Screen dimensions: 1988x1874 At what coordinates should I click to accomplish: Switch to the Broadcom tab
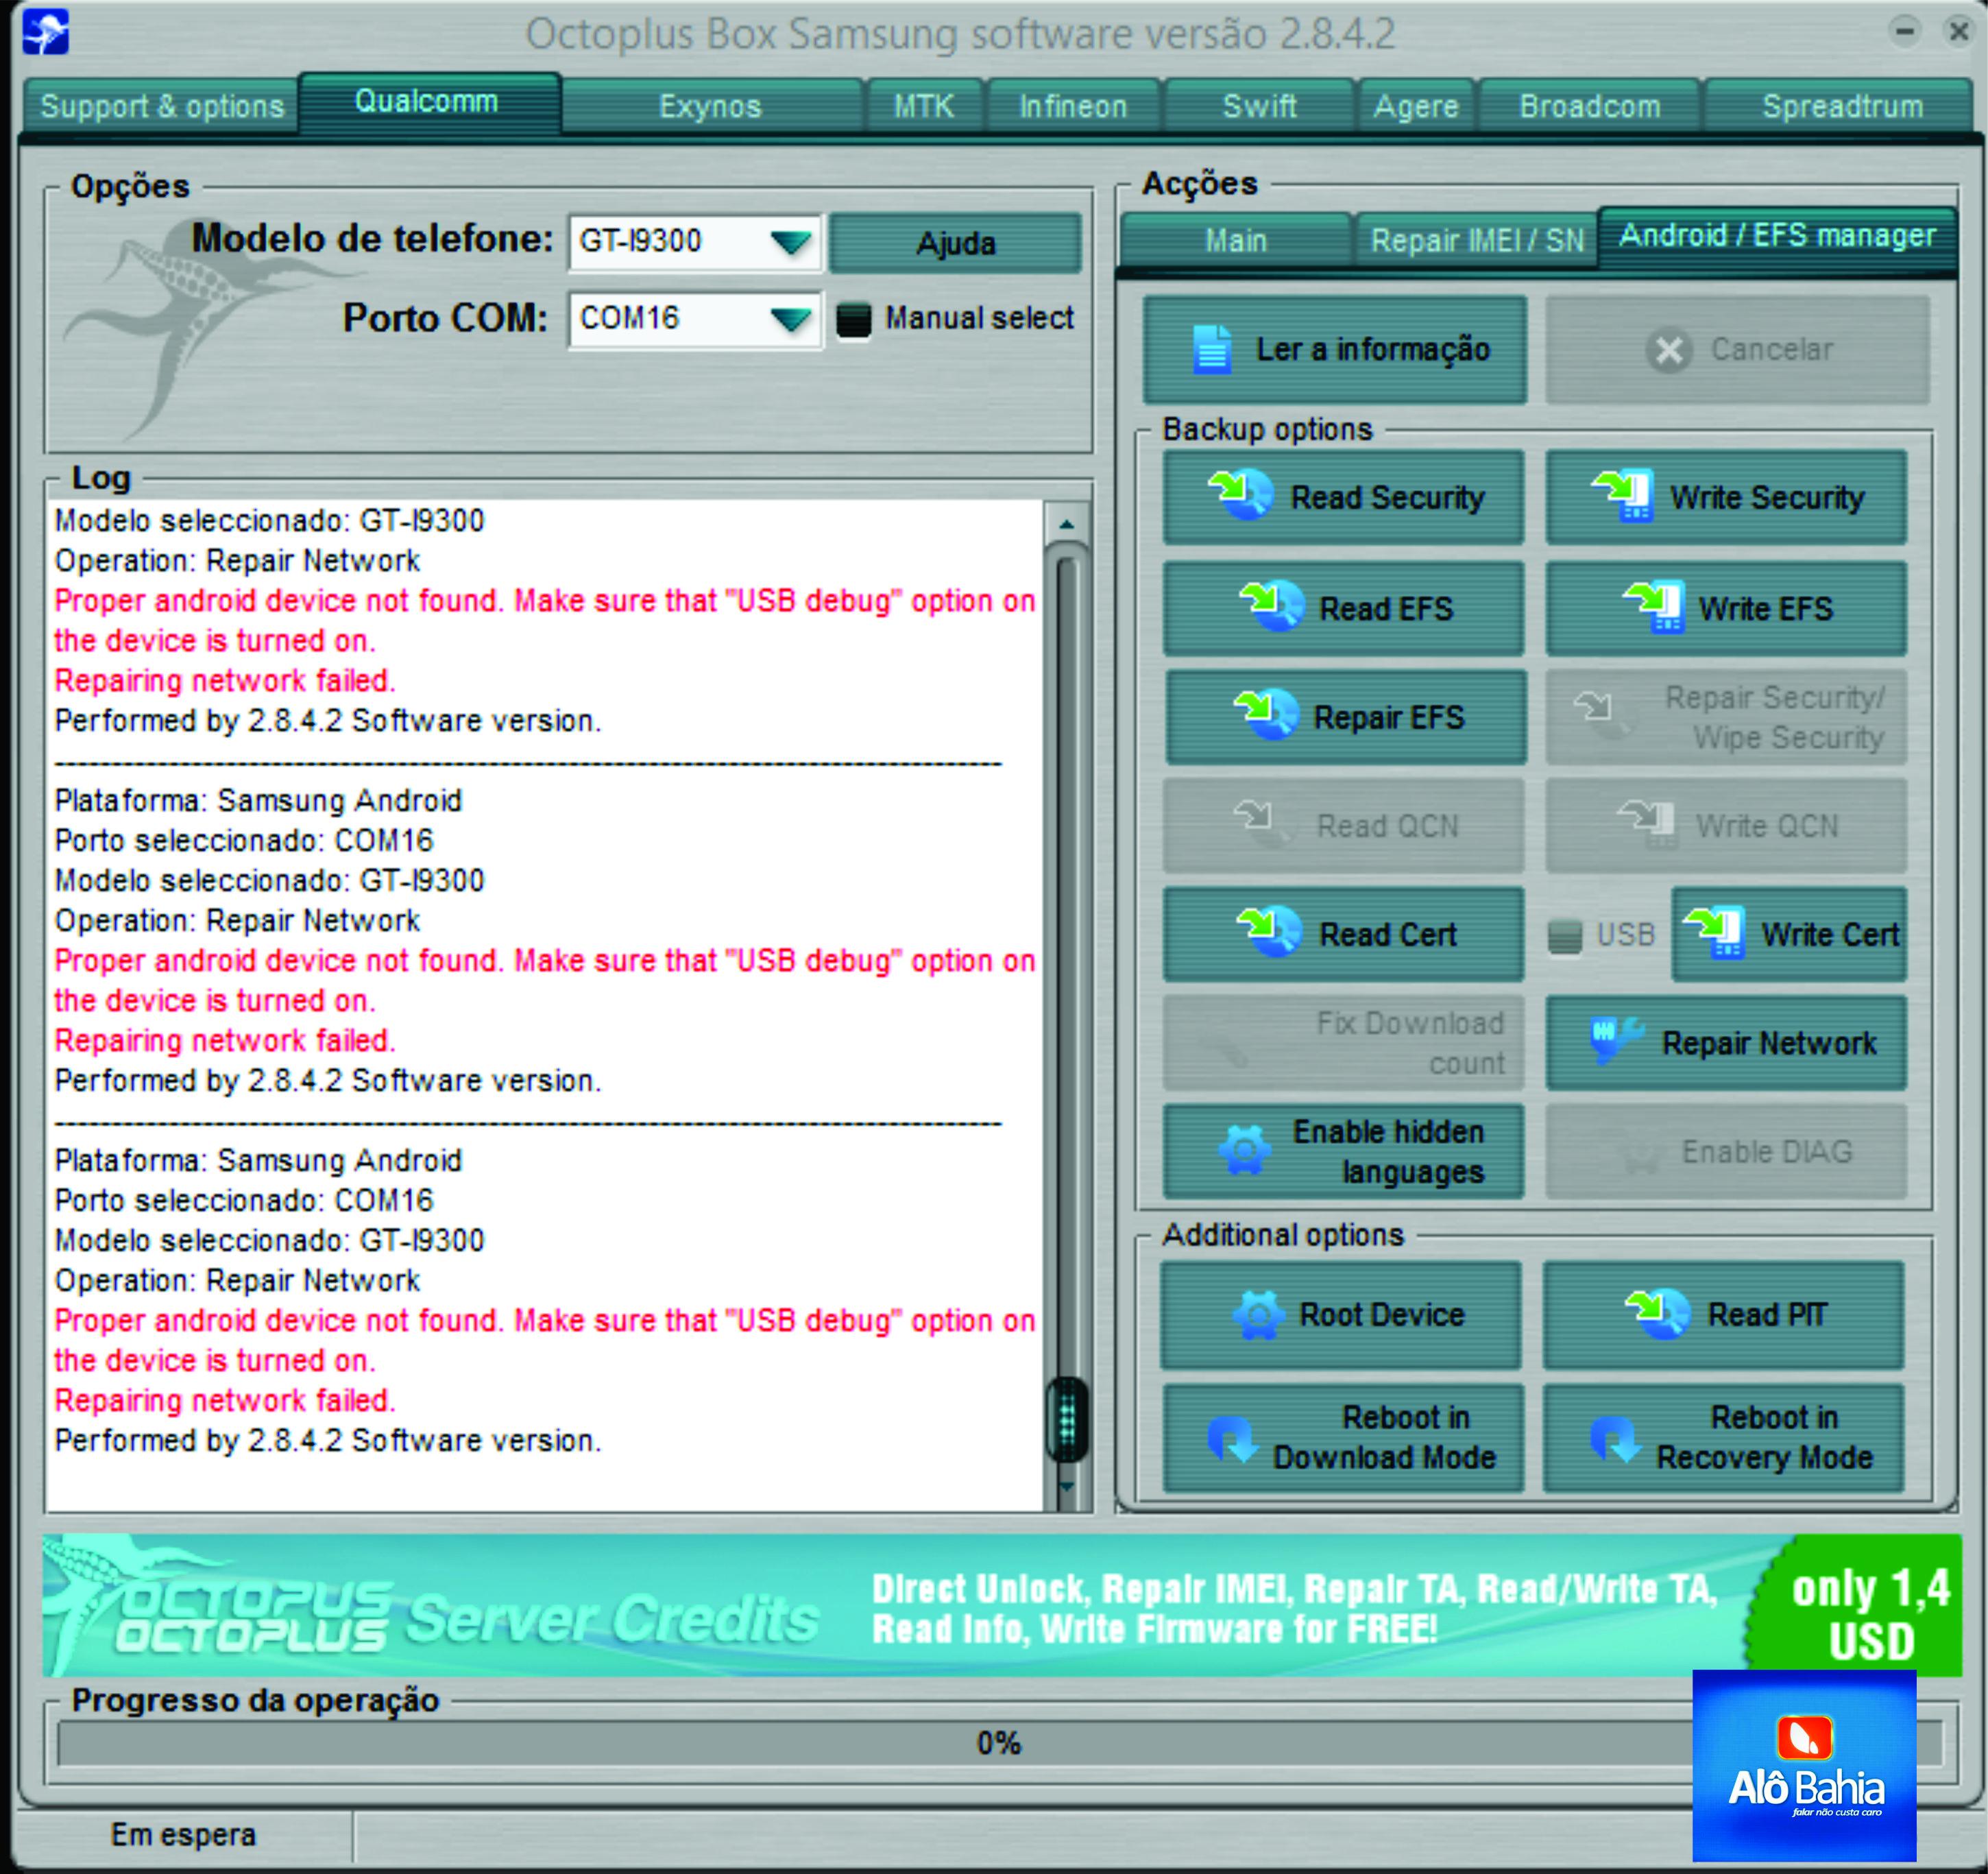[x=1590, y=106]
